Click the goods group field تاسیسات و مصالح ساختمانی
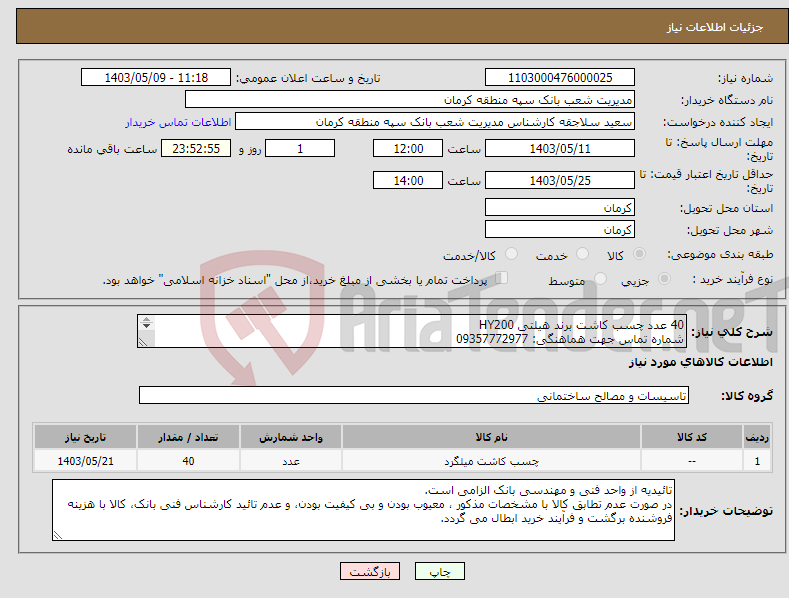 pyautogui.click(x=414, y=396)
